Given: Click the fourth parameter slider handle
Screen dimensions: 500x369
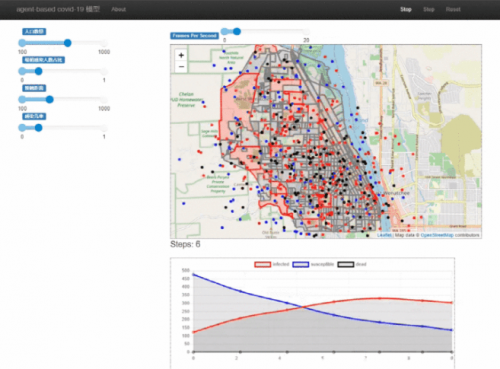Looking at the screenshot, I should pyautogui.click(x=39, y=128).
